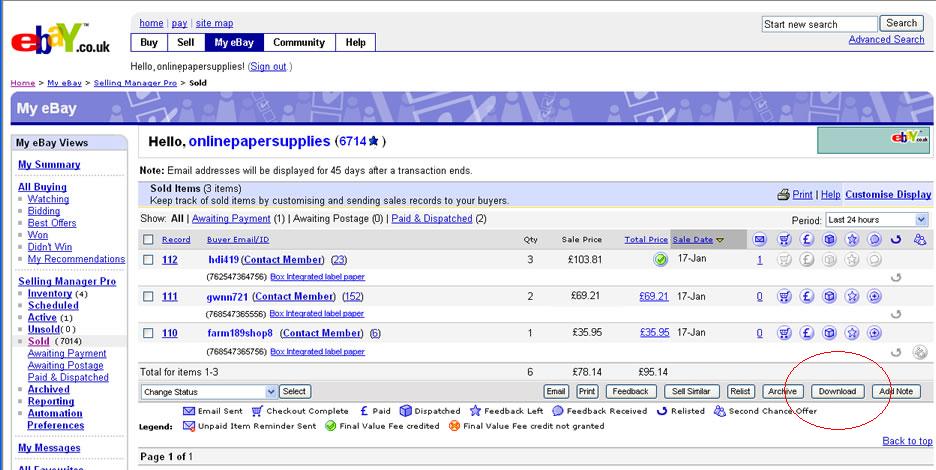936x470 pixels.
Task: Click the Feedback Left star header icon
Action: [852, 239]
